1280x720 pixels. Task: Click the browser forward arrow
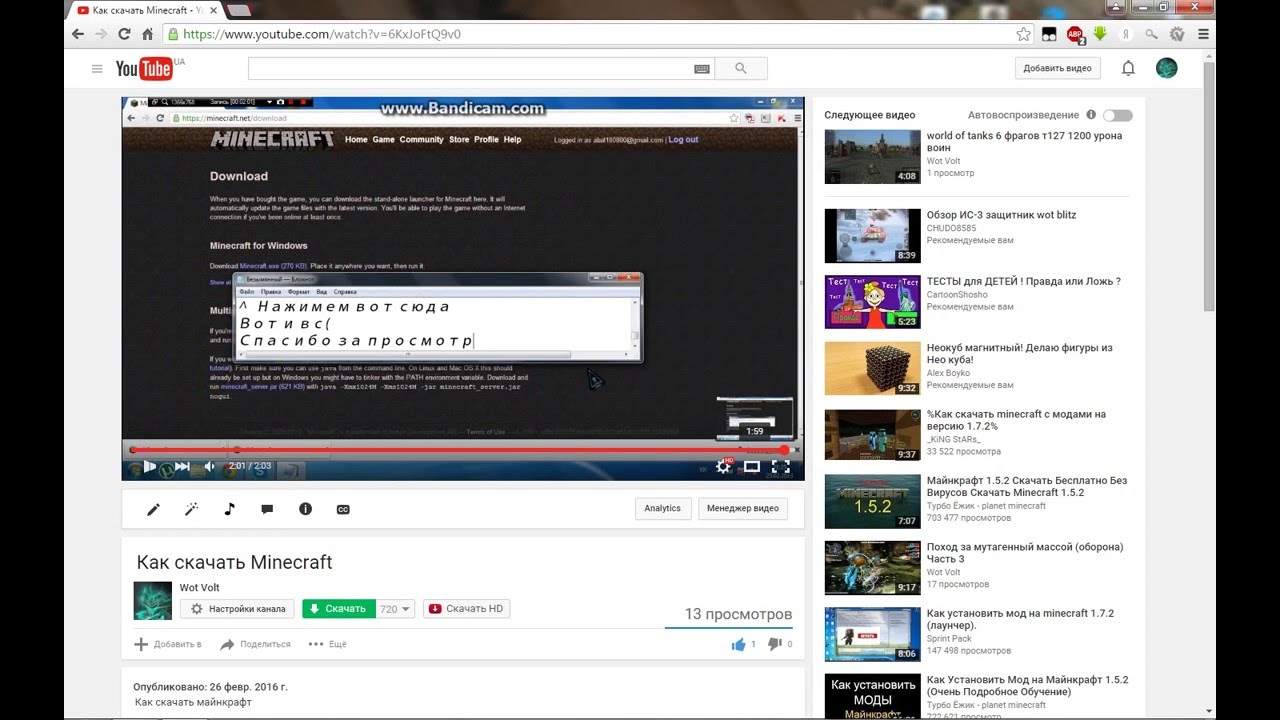tap(101, 34)
